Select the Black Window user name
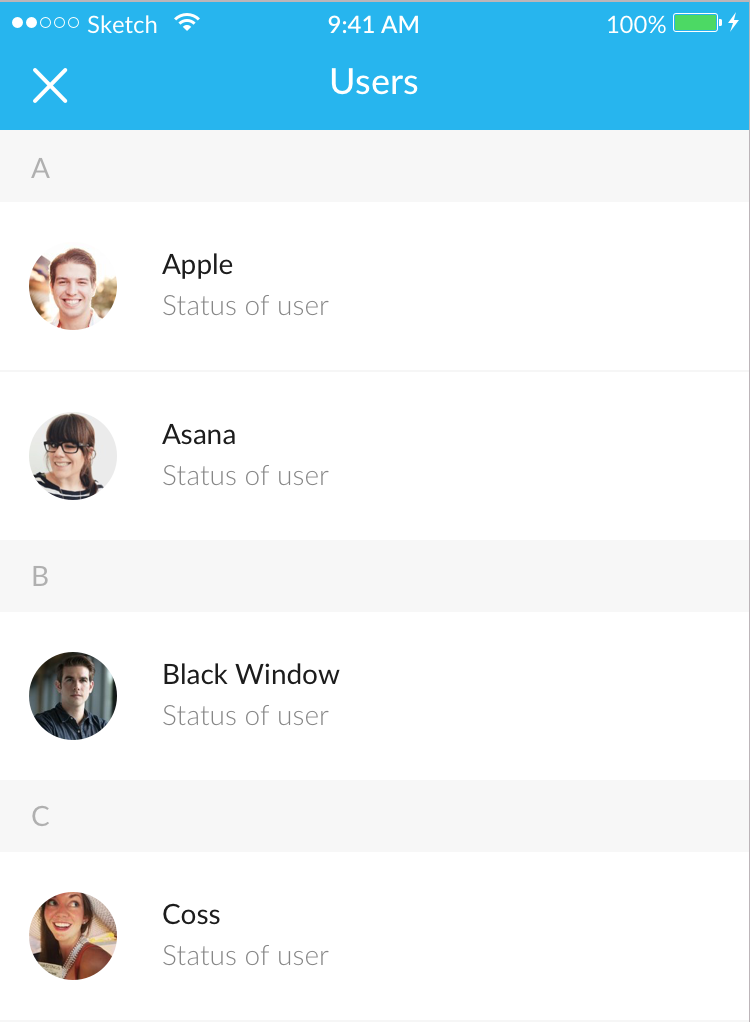 pos(251,675)
